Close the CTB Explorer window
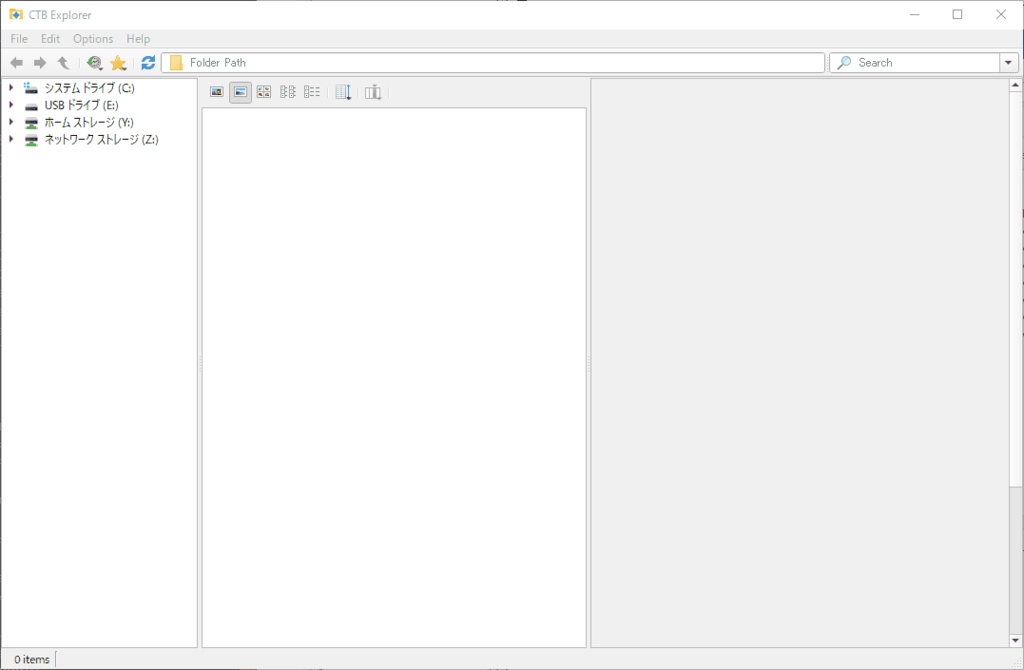 1000,14
